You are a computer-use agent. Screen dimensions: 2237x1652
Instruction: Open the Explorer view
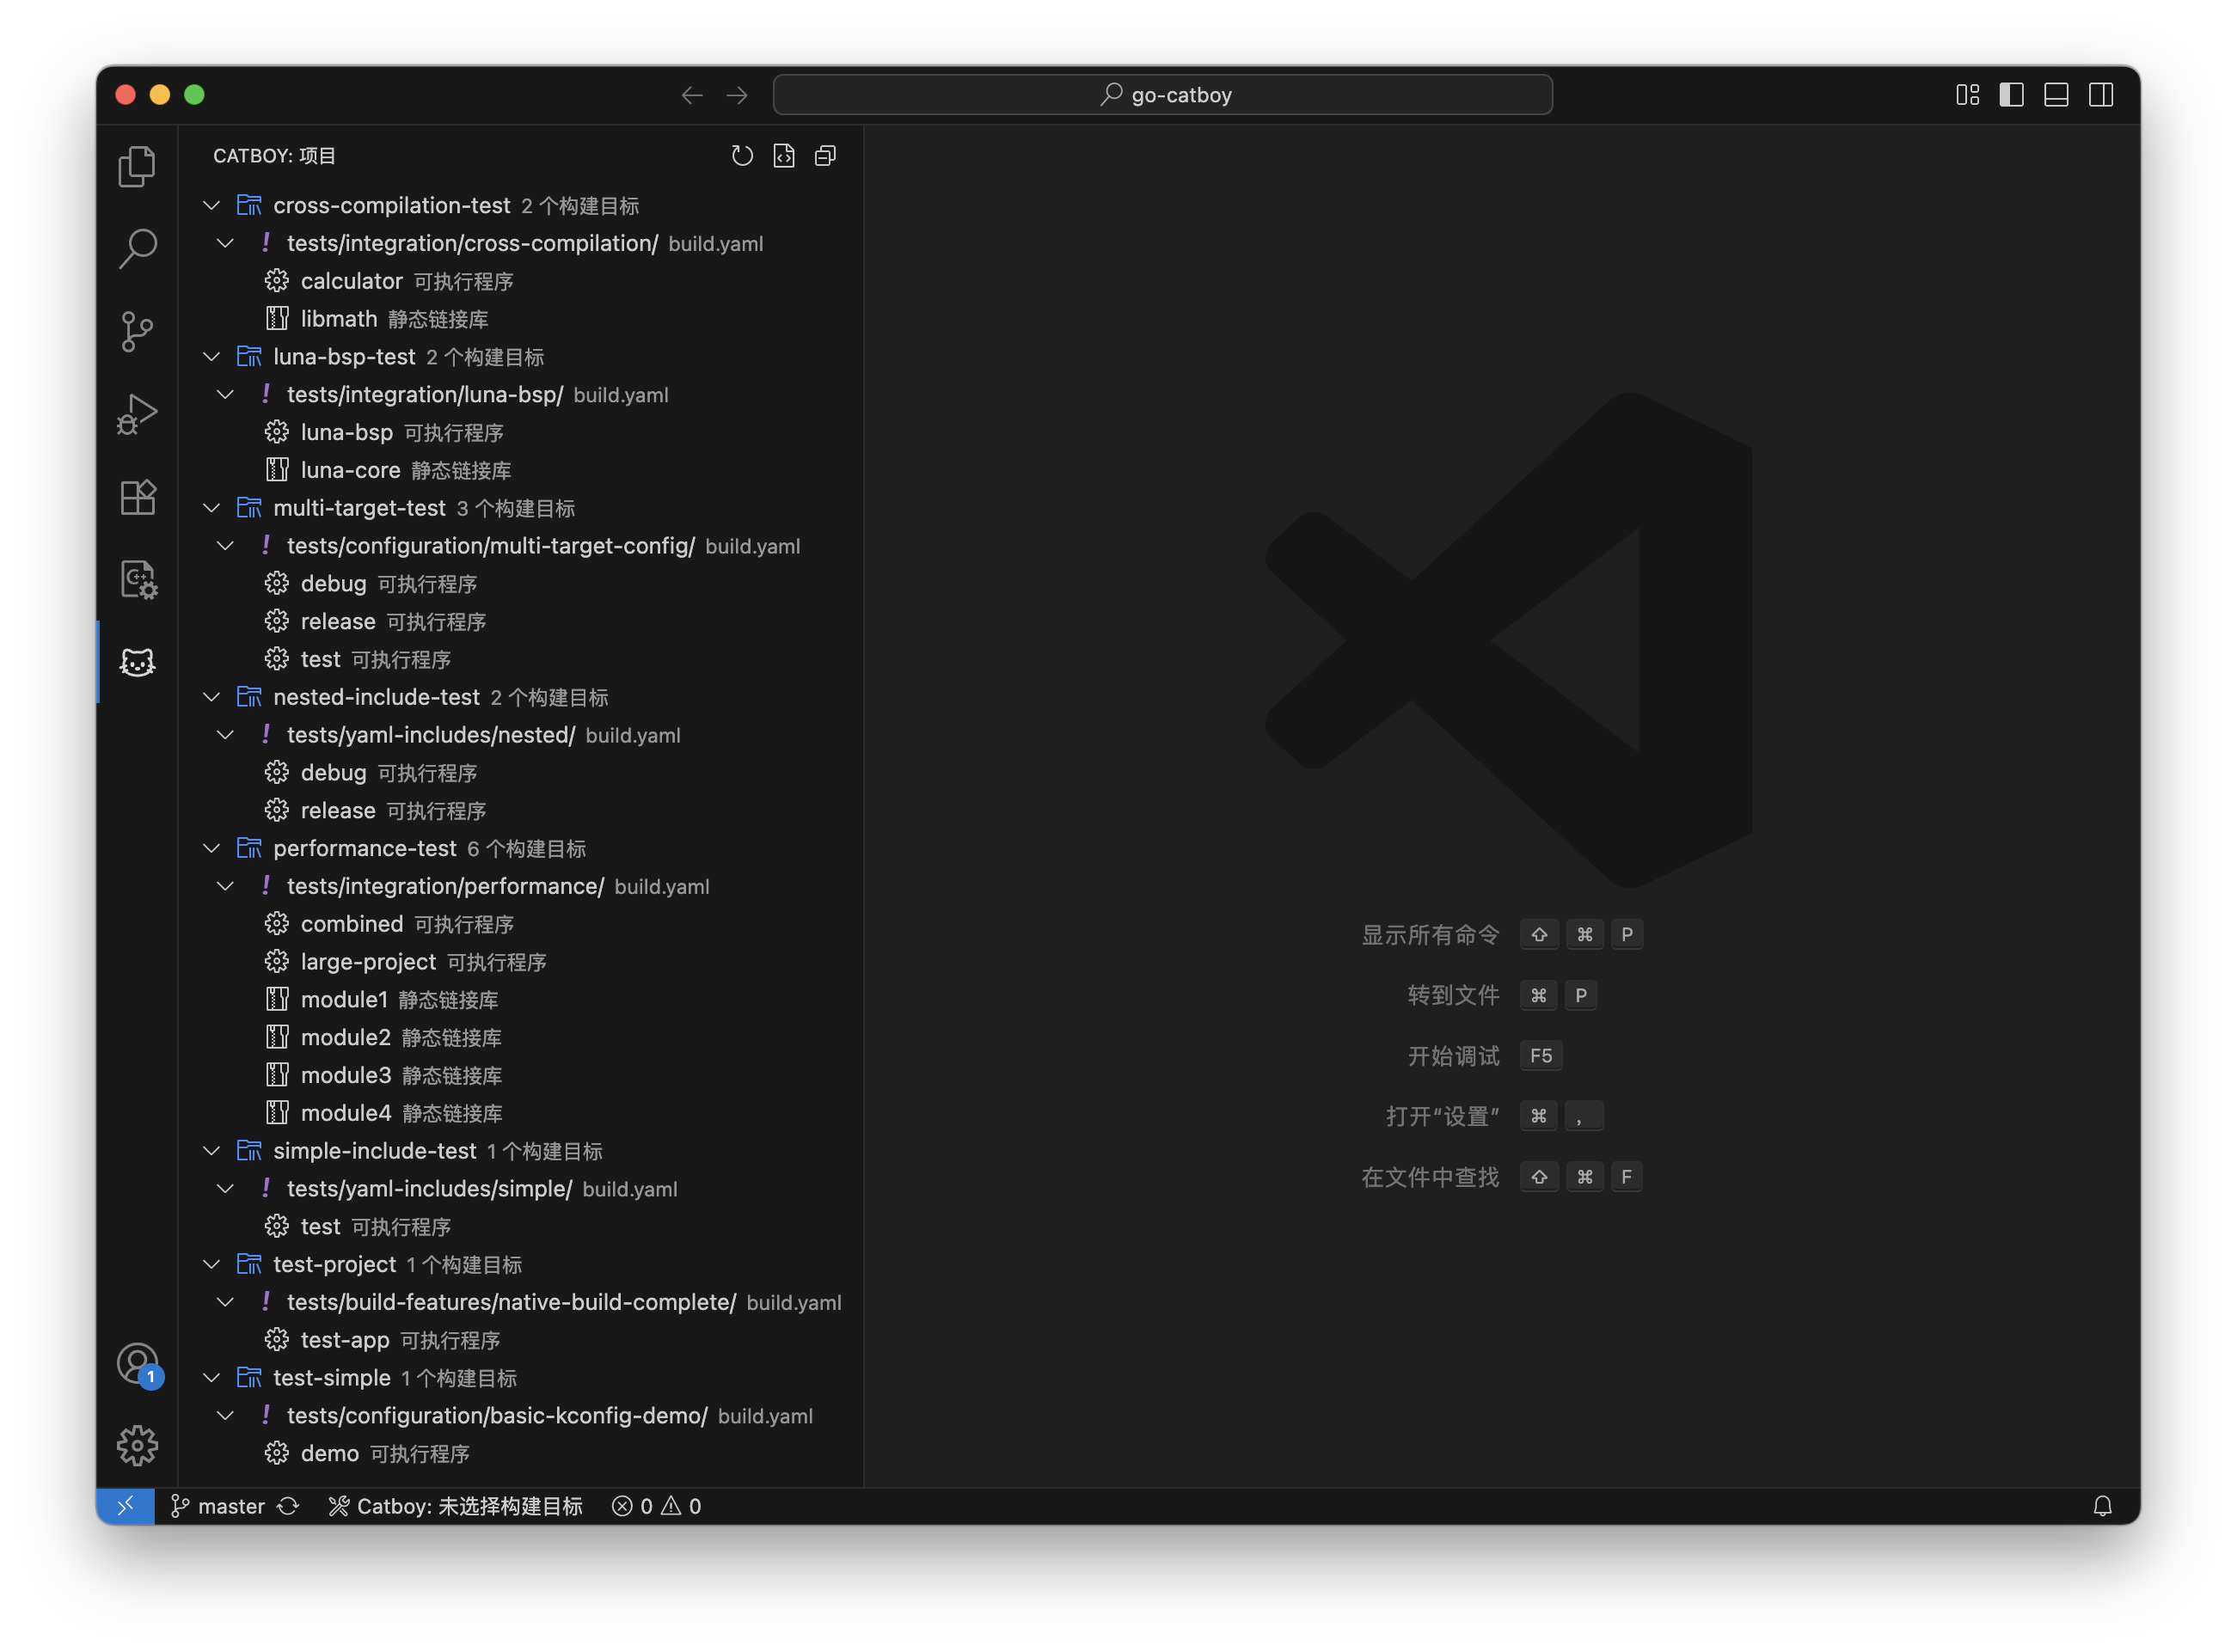[137, 166]
